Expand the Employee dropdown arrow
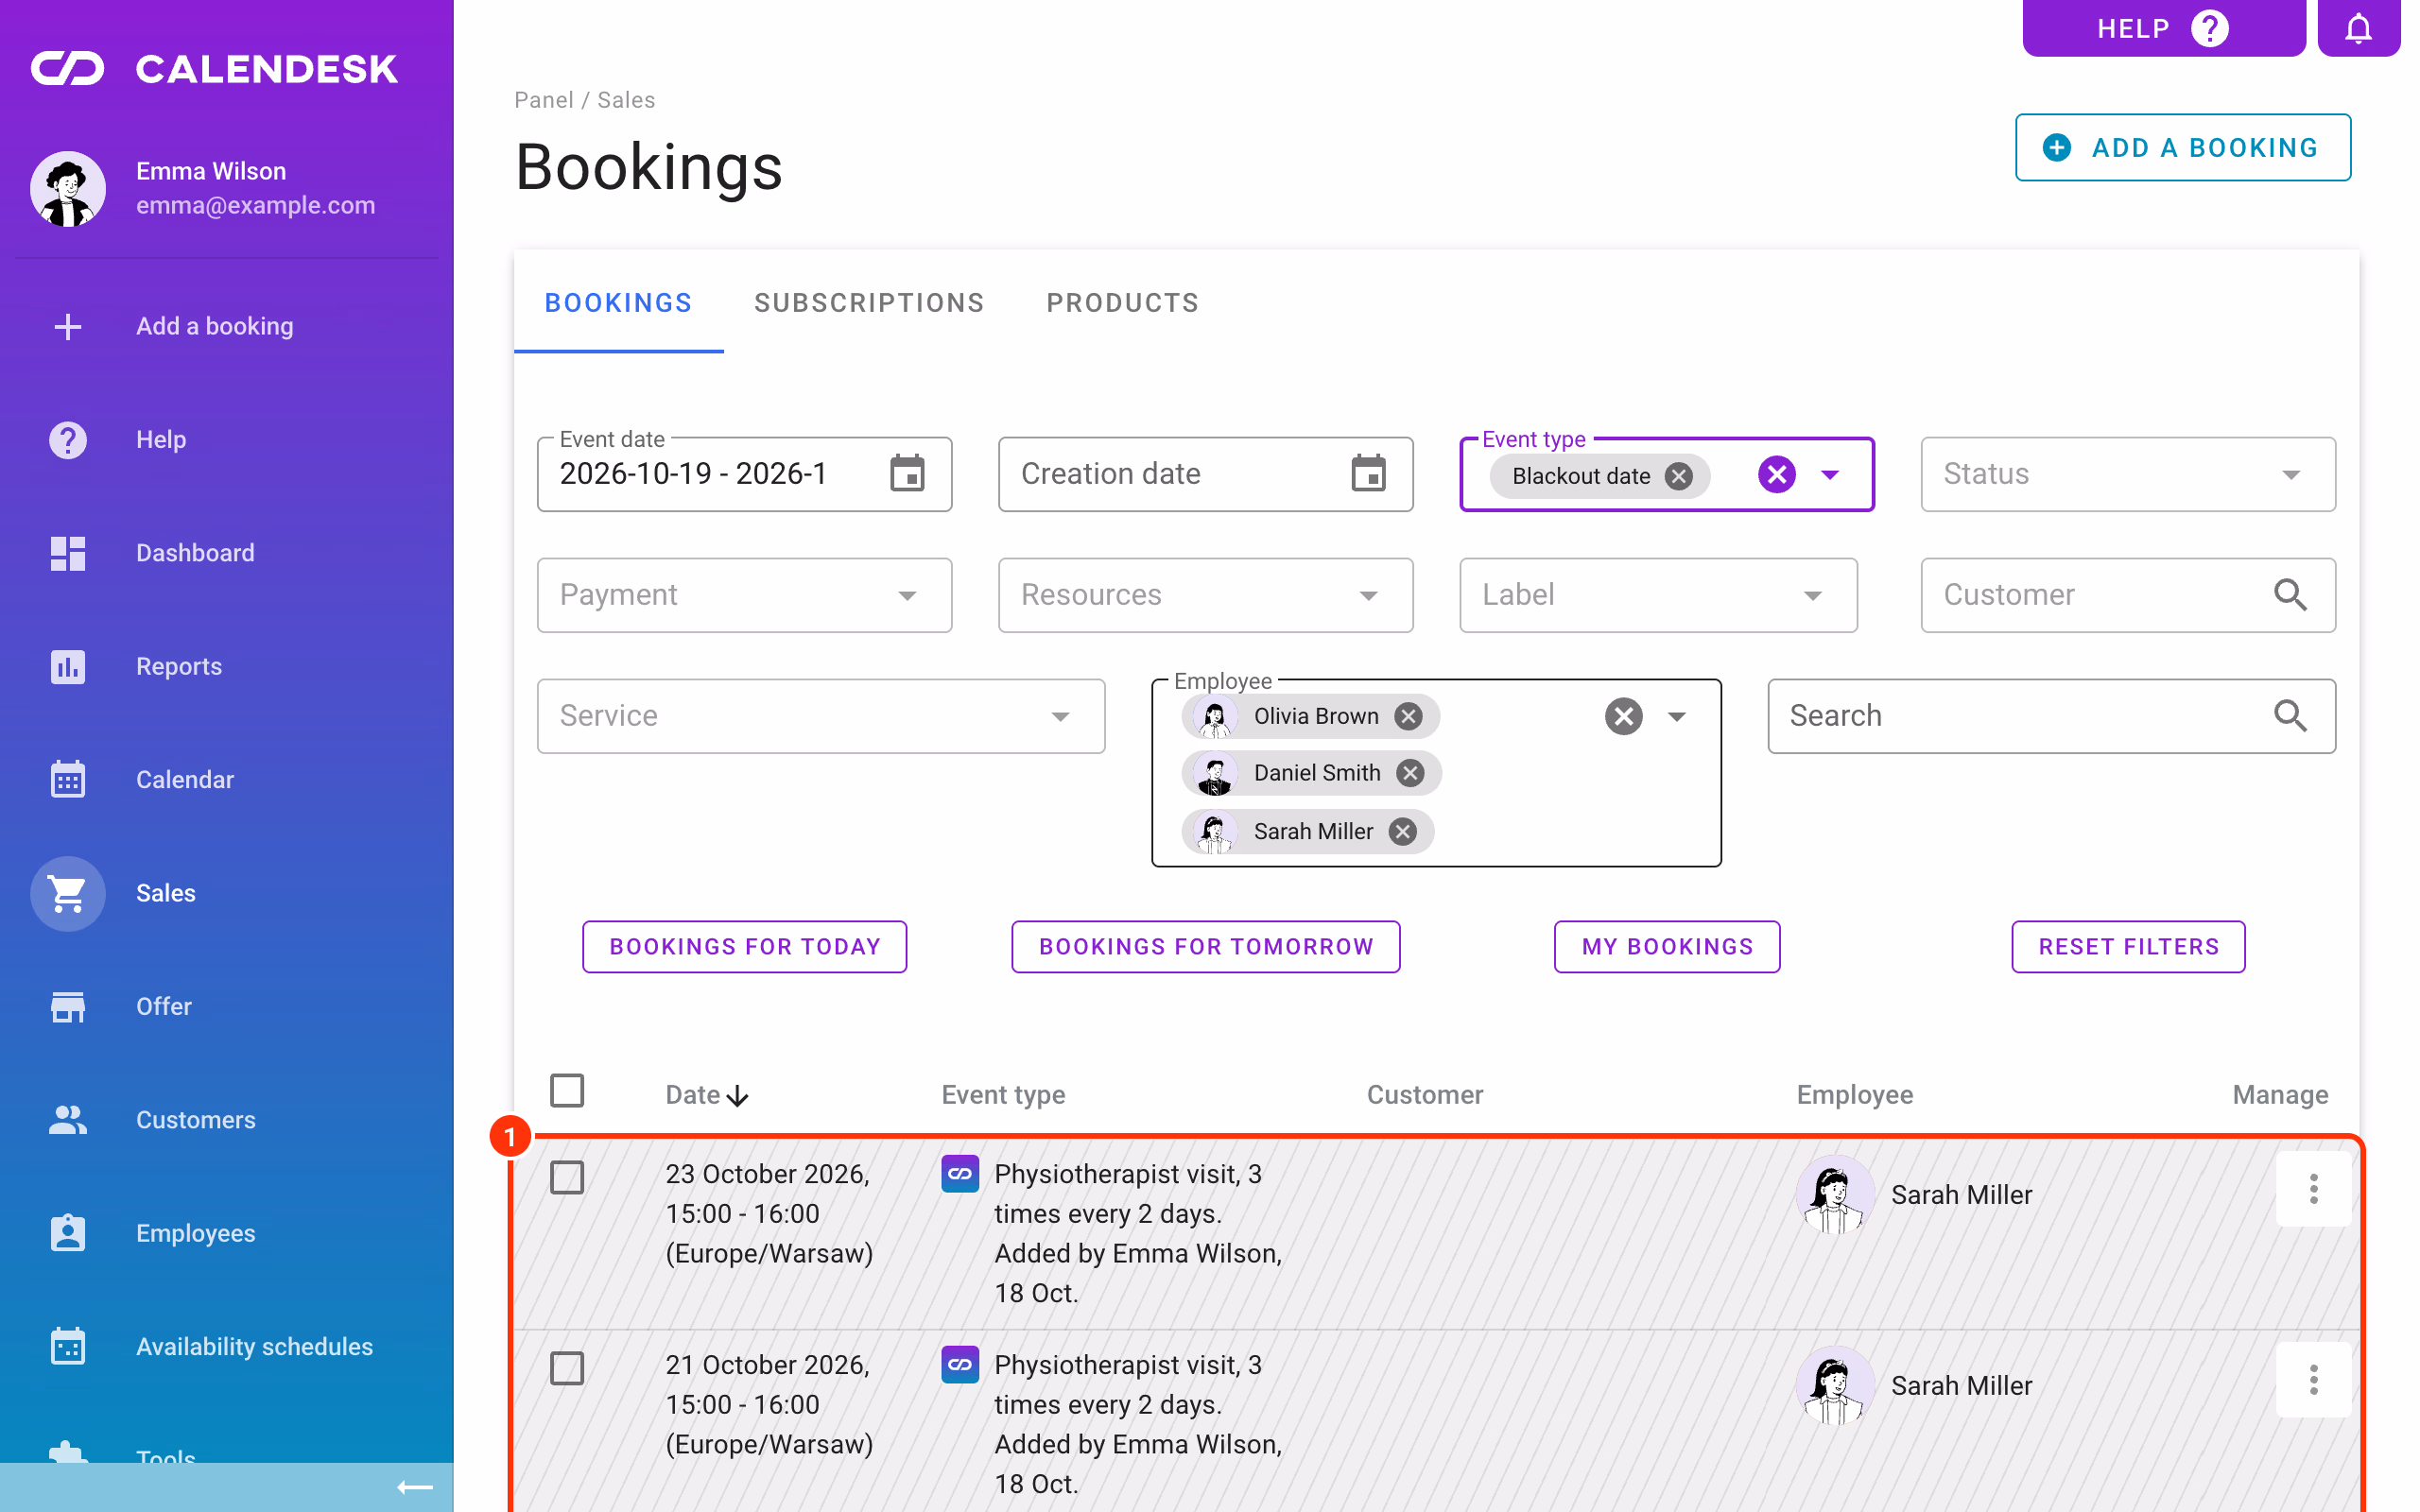Image resolution: width=2420 pixels, height=1512 pixels. tap(1678, 716)
